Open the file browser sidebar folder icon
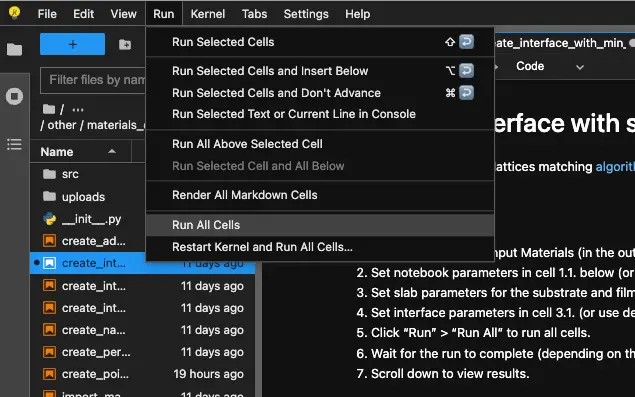Screen dimensions: 635x397 [15, 49]
